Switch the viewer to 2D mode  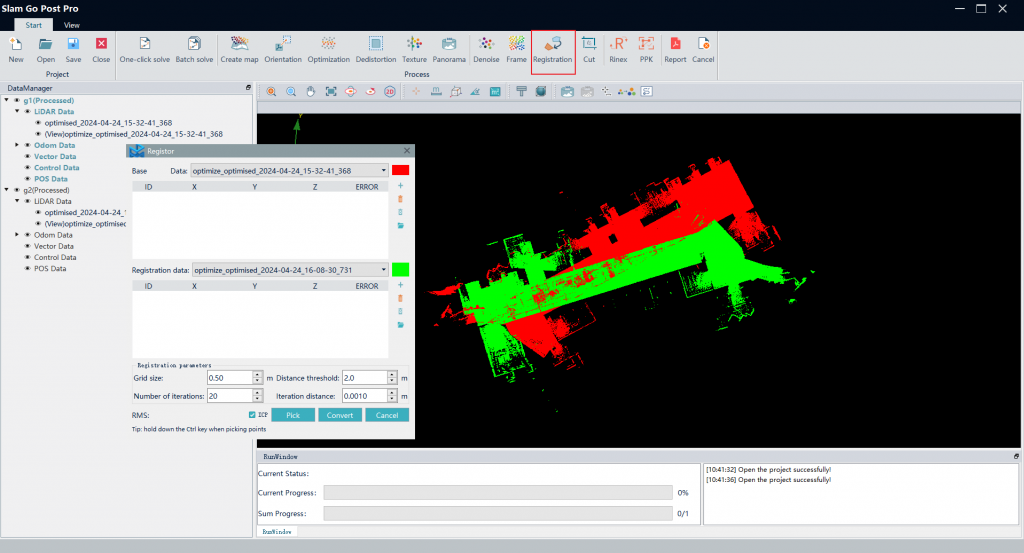click(x=390, y=92)
